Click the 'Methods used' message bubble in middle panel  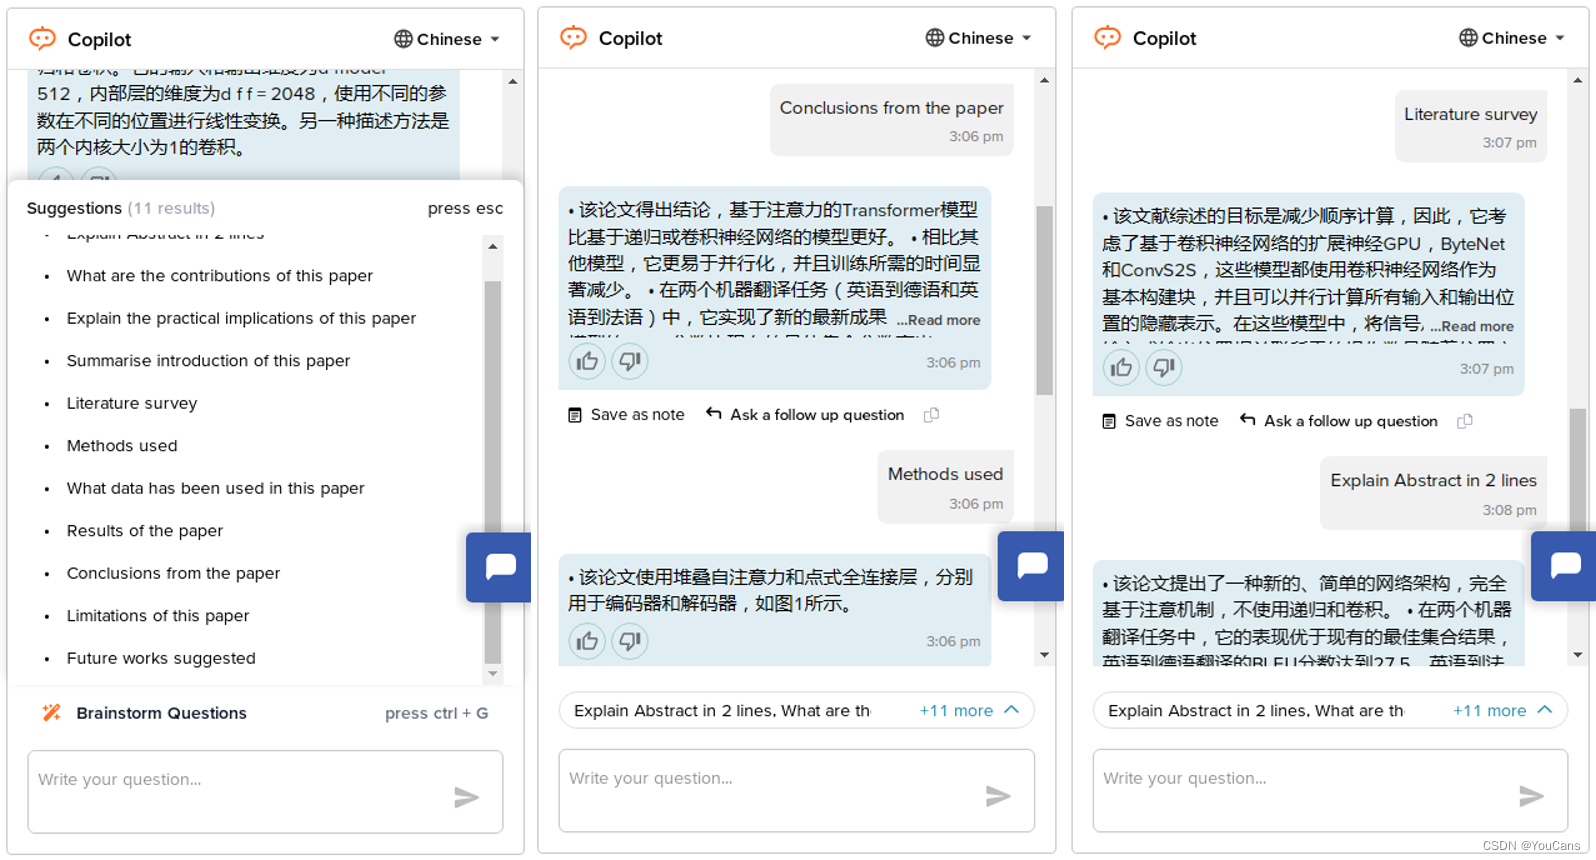[945, 487]
